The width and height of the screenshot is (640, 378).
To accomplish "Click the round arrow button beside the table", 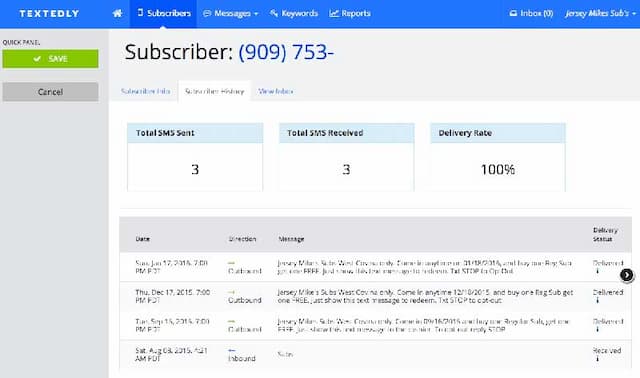I will 627,275.
